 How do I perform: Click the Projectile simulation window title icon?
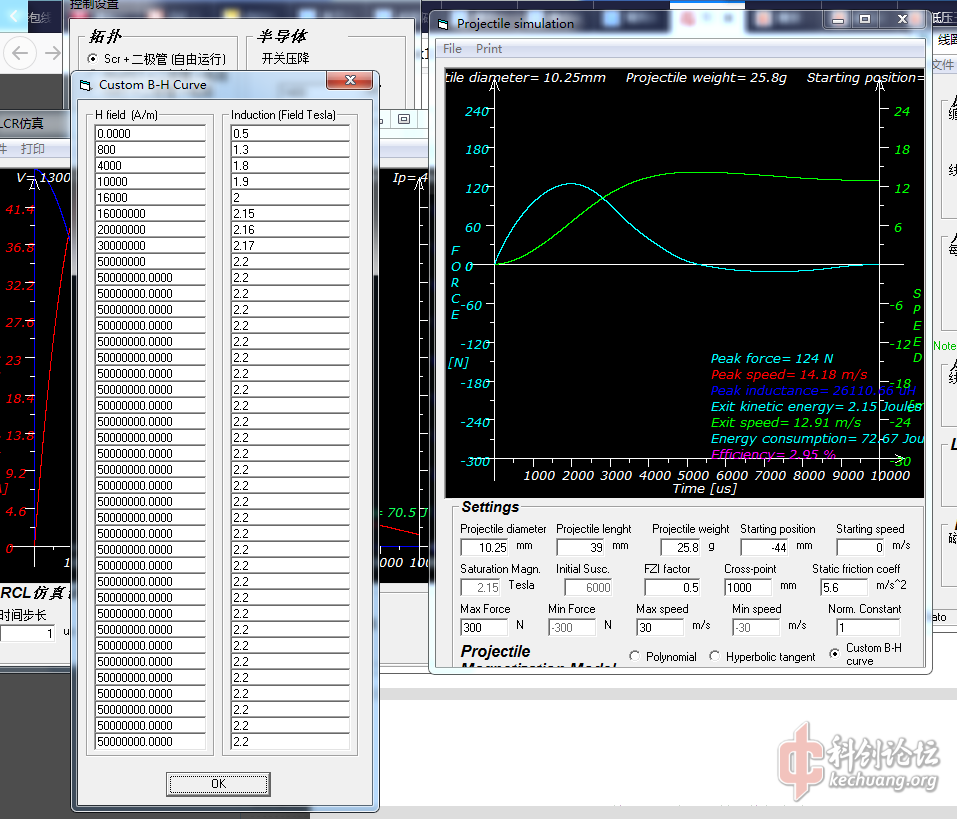click(443, 23)
